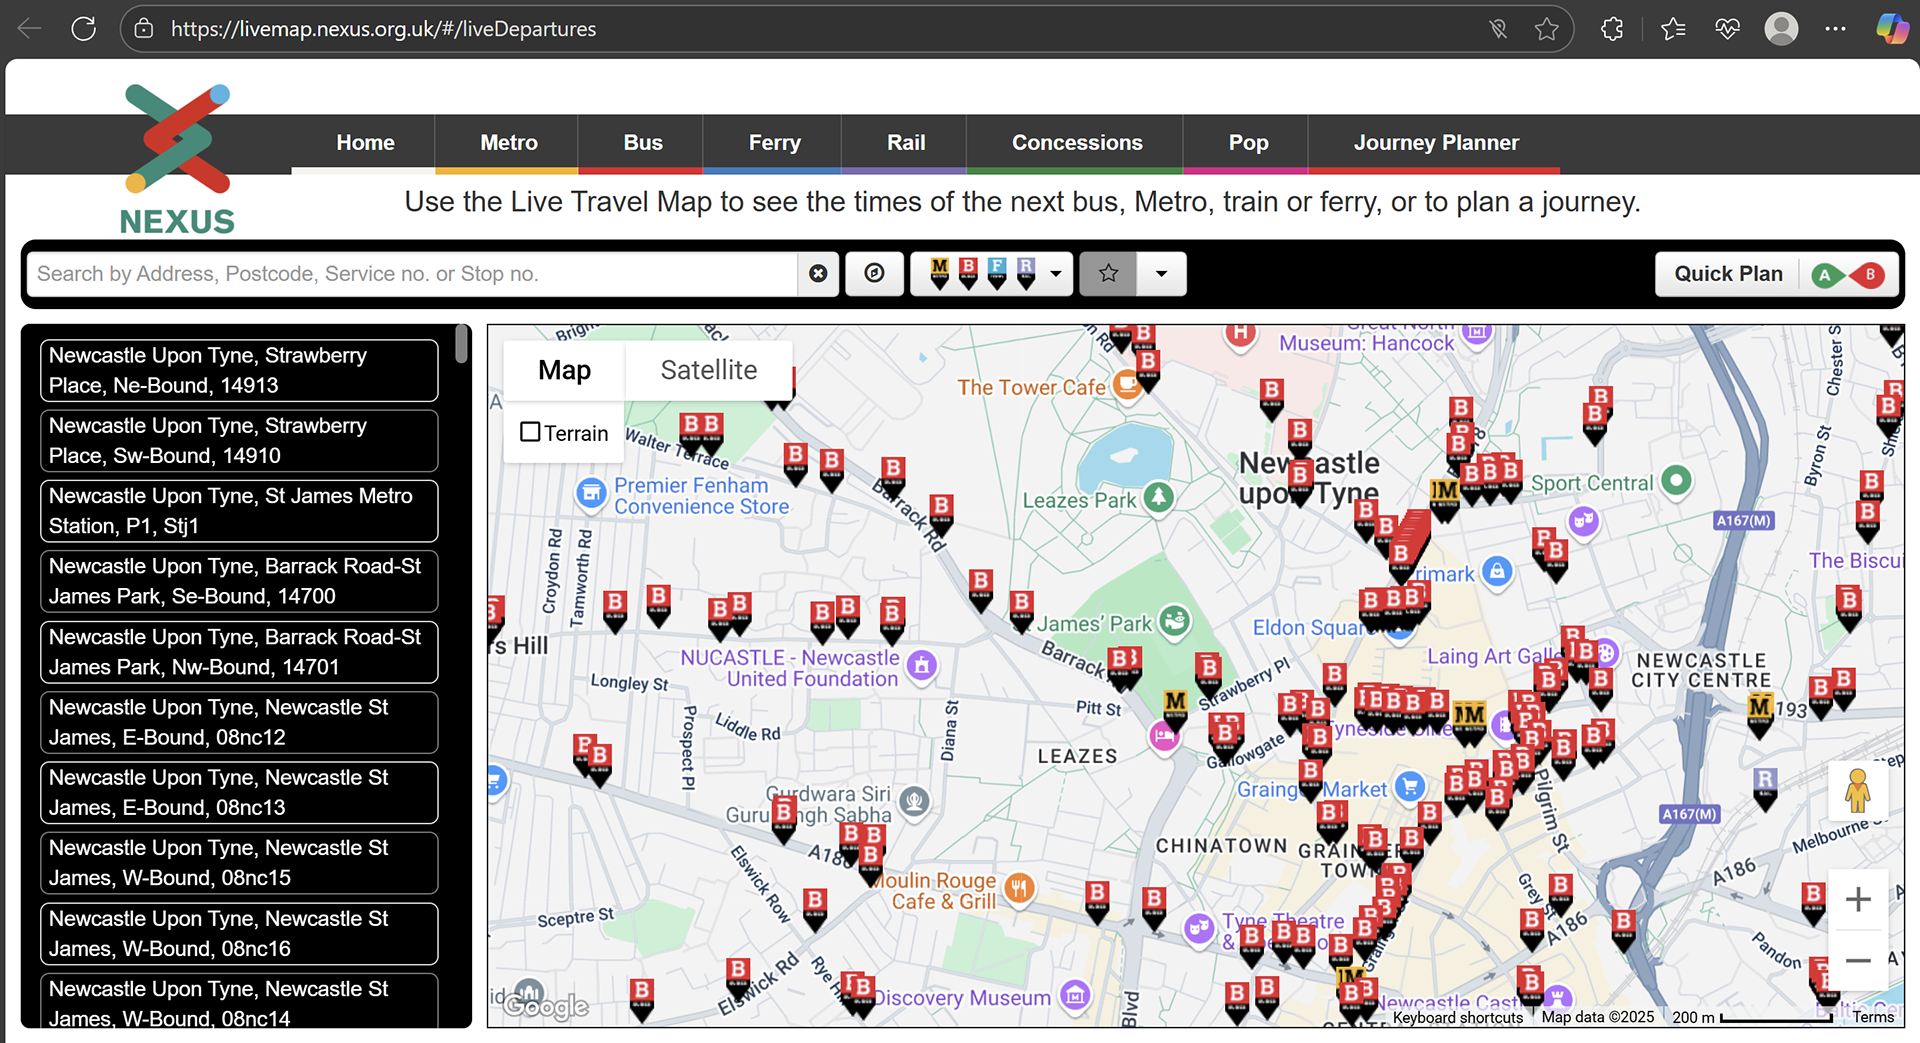Click Moulin Rouge Cafe & Grill pin
Screen dimensions: 1920x1043
pos(1018,888)
